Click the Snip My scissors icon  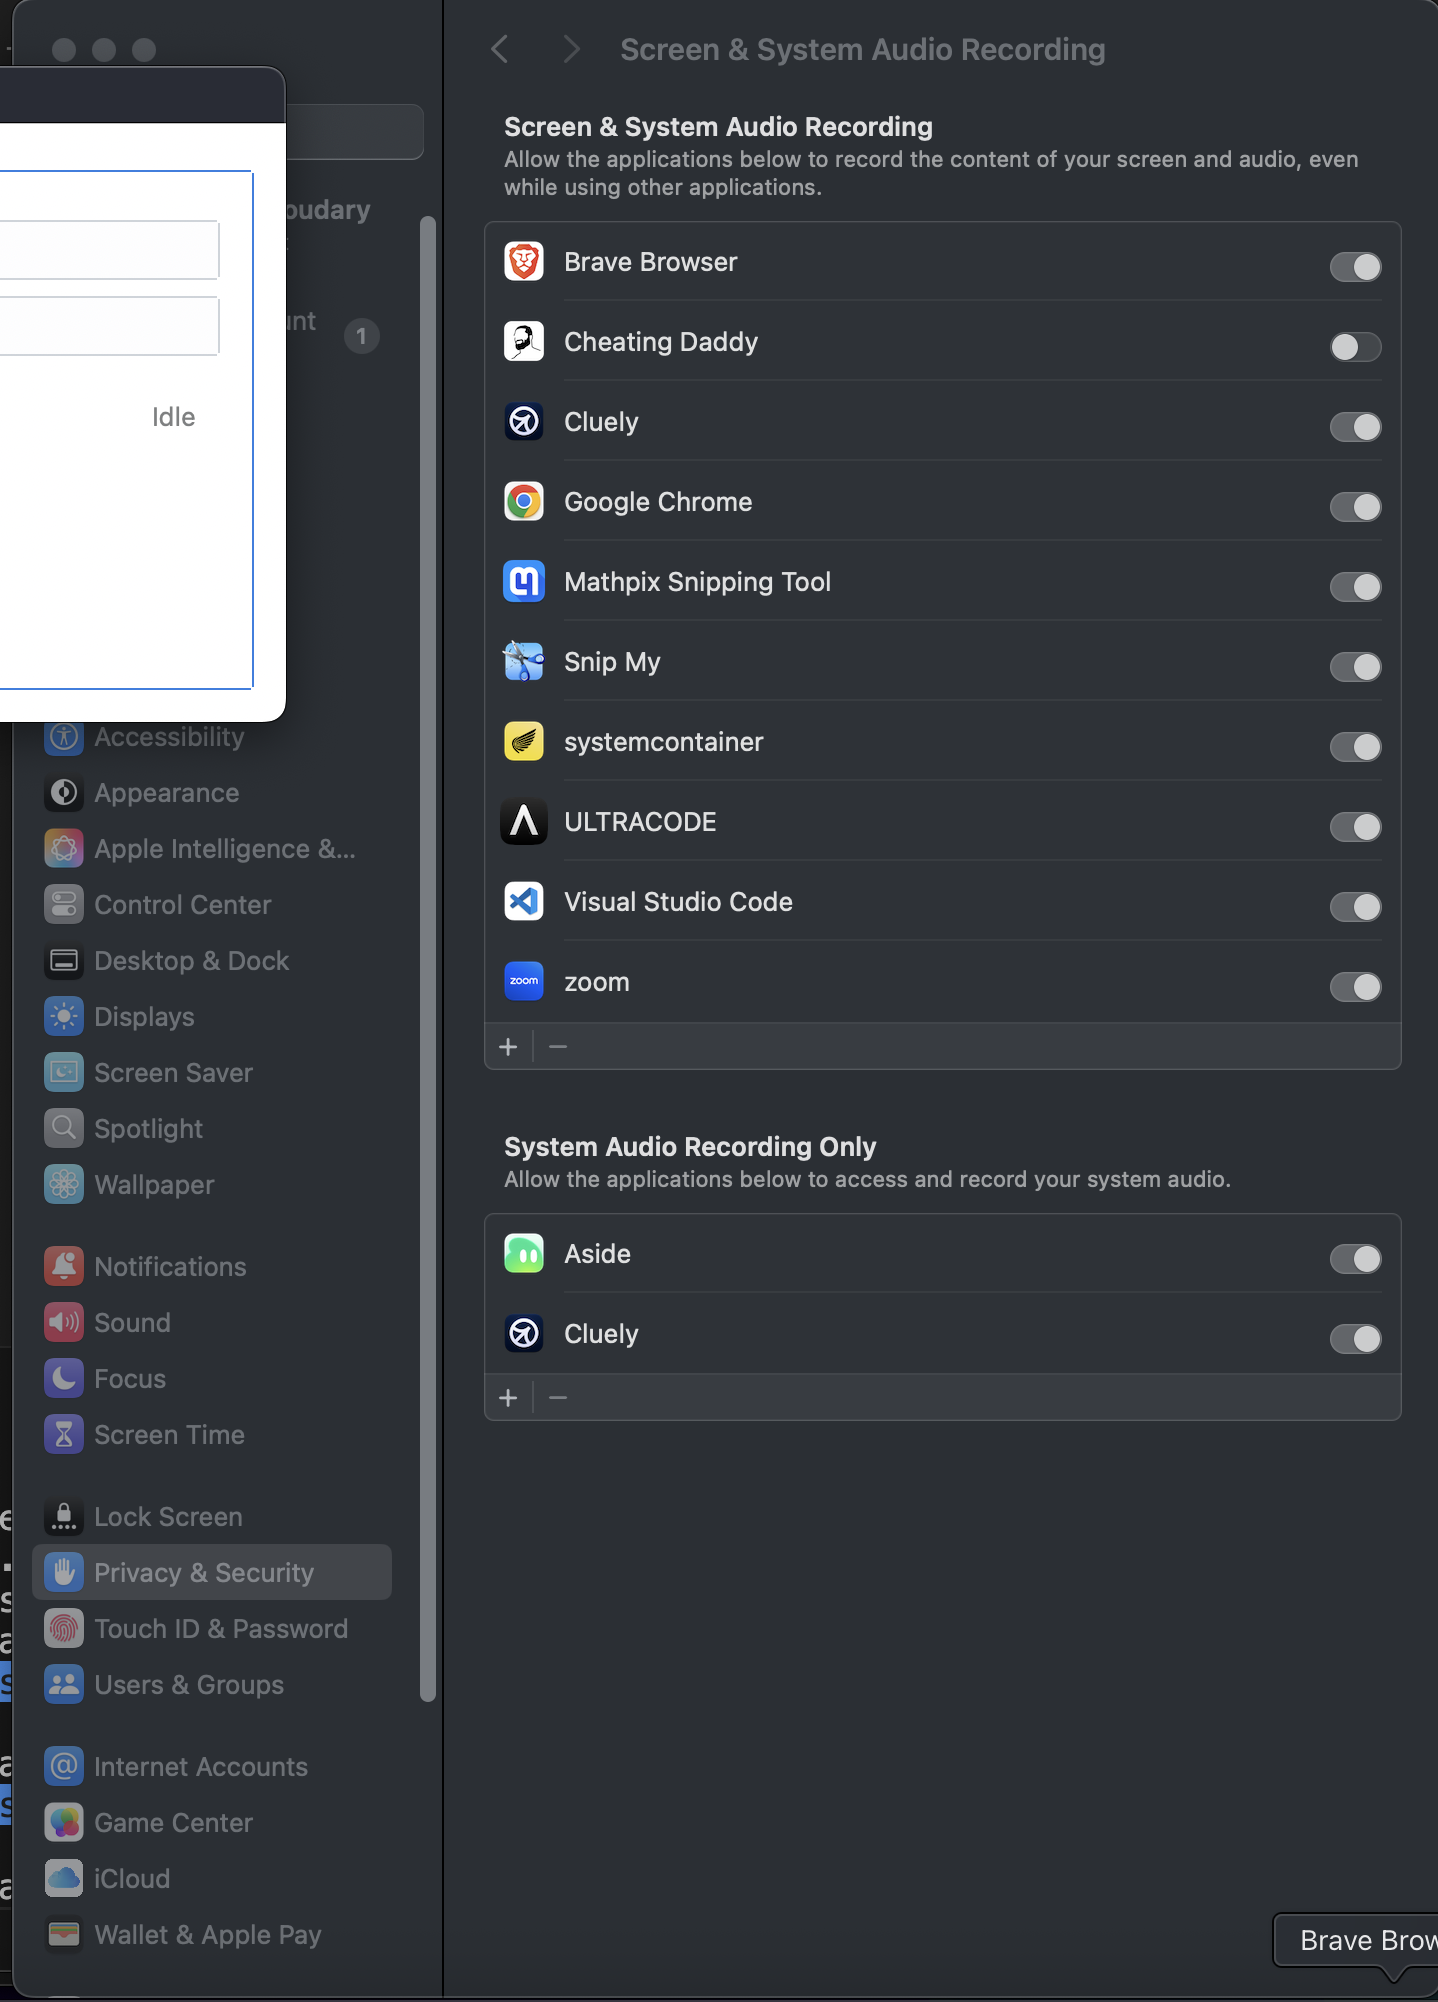click(524, 662)
